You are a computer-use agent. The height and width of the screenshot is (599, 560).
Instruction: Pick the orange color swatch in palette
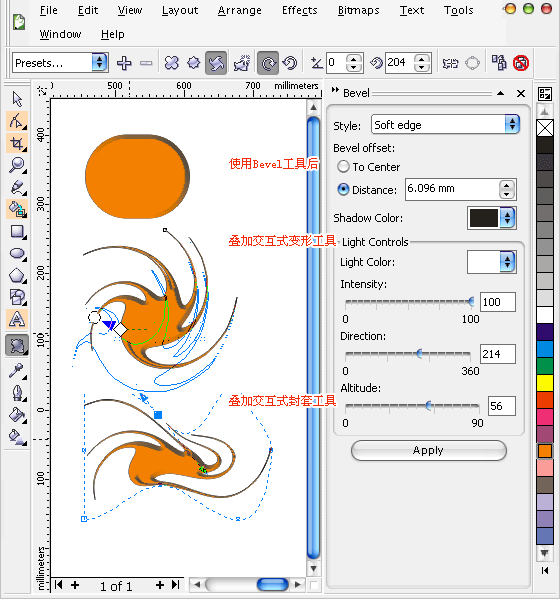545,451
